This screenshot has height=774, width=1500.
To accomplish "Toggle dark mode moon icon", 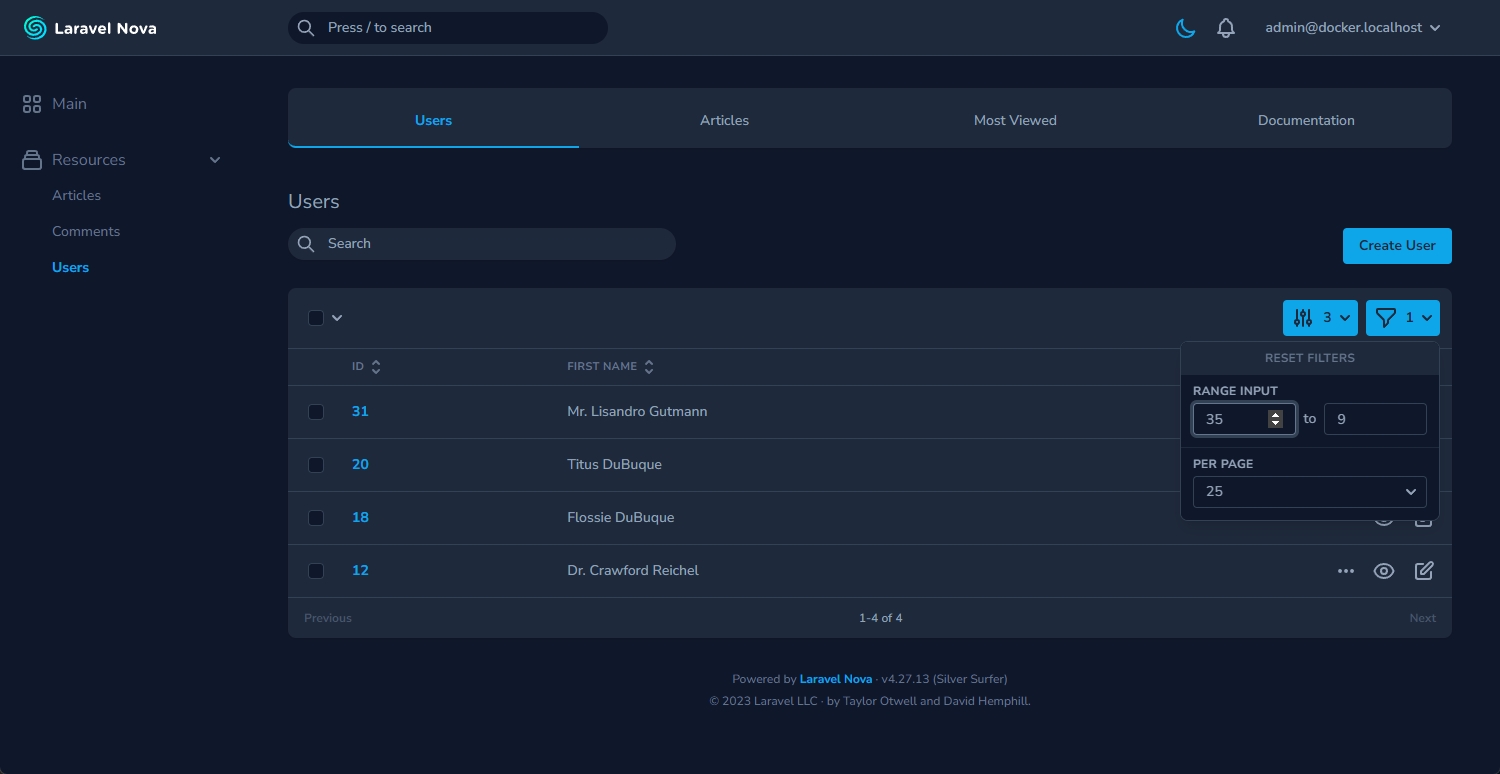I will click(x=1185, y=28).
